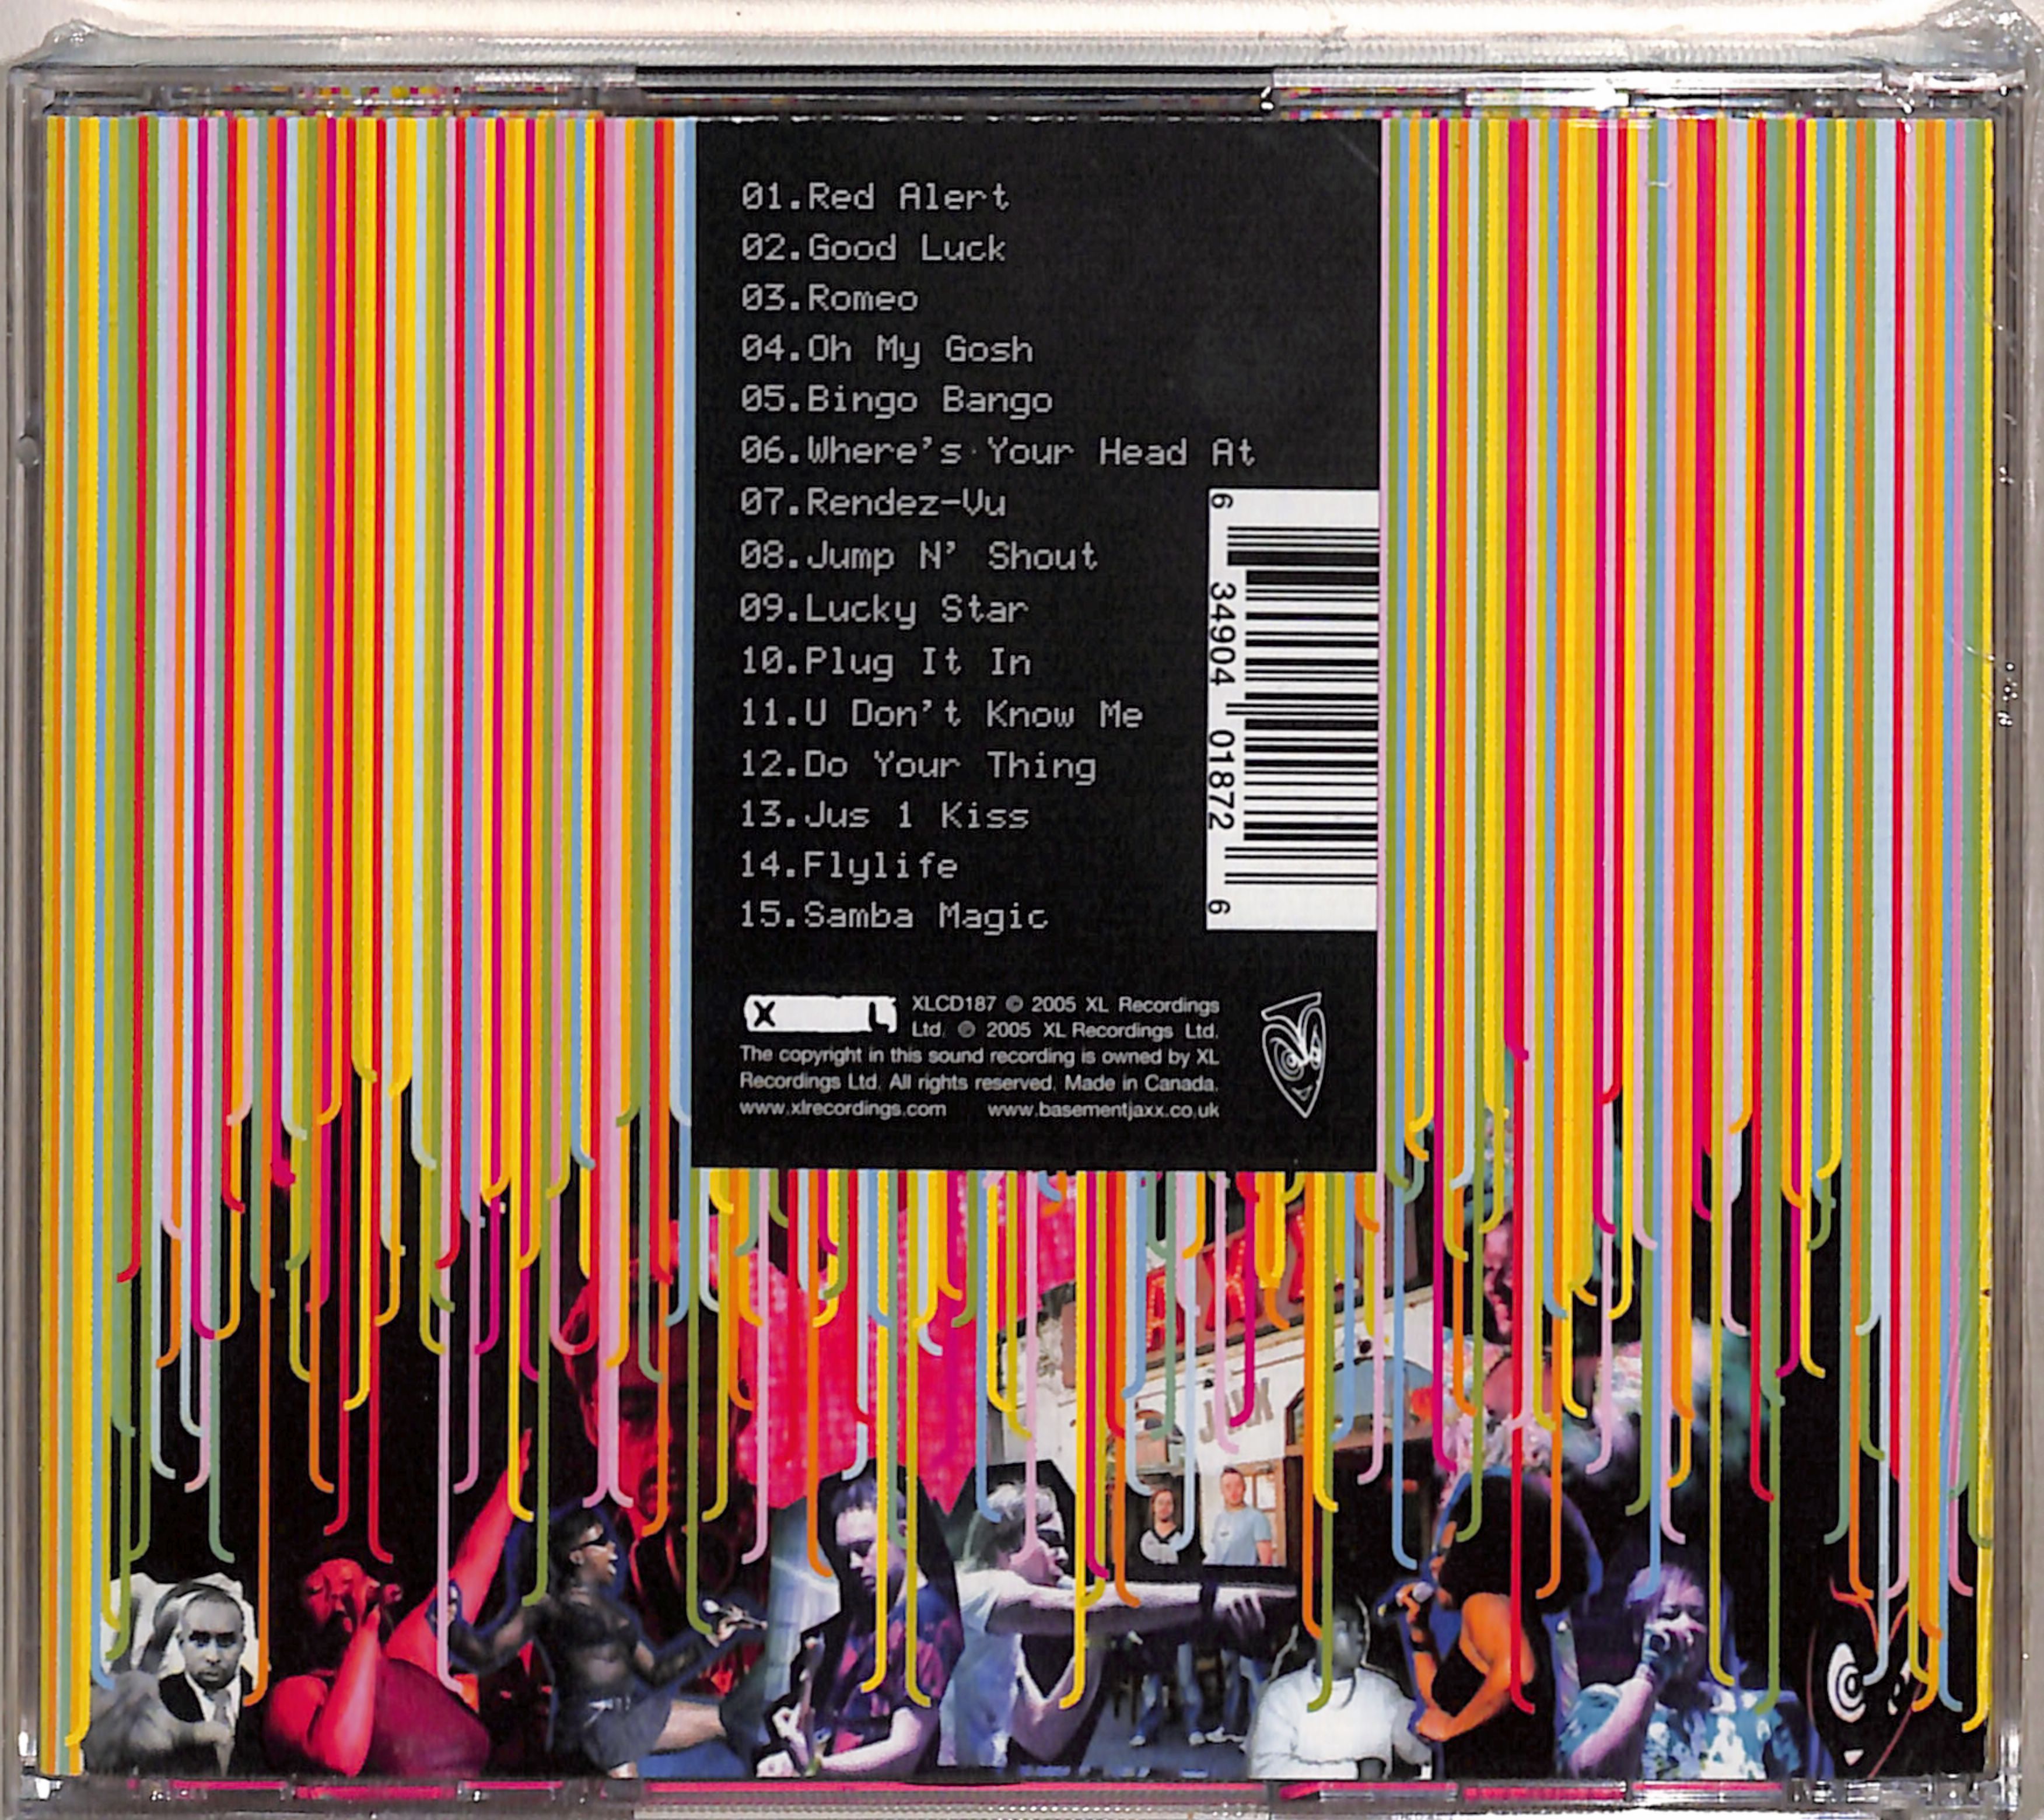Select track 03 Romeo
Screen dimensions: 2044x1820
coord(829,298)
